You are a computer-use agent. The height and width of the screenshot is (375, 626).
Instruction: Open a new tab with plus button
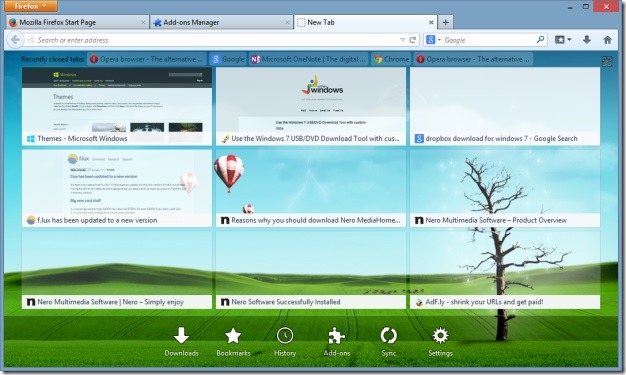click(446, 22)
